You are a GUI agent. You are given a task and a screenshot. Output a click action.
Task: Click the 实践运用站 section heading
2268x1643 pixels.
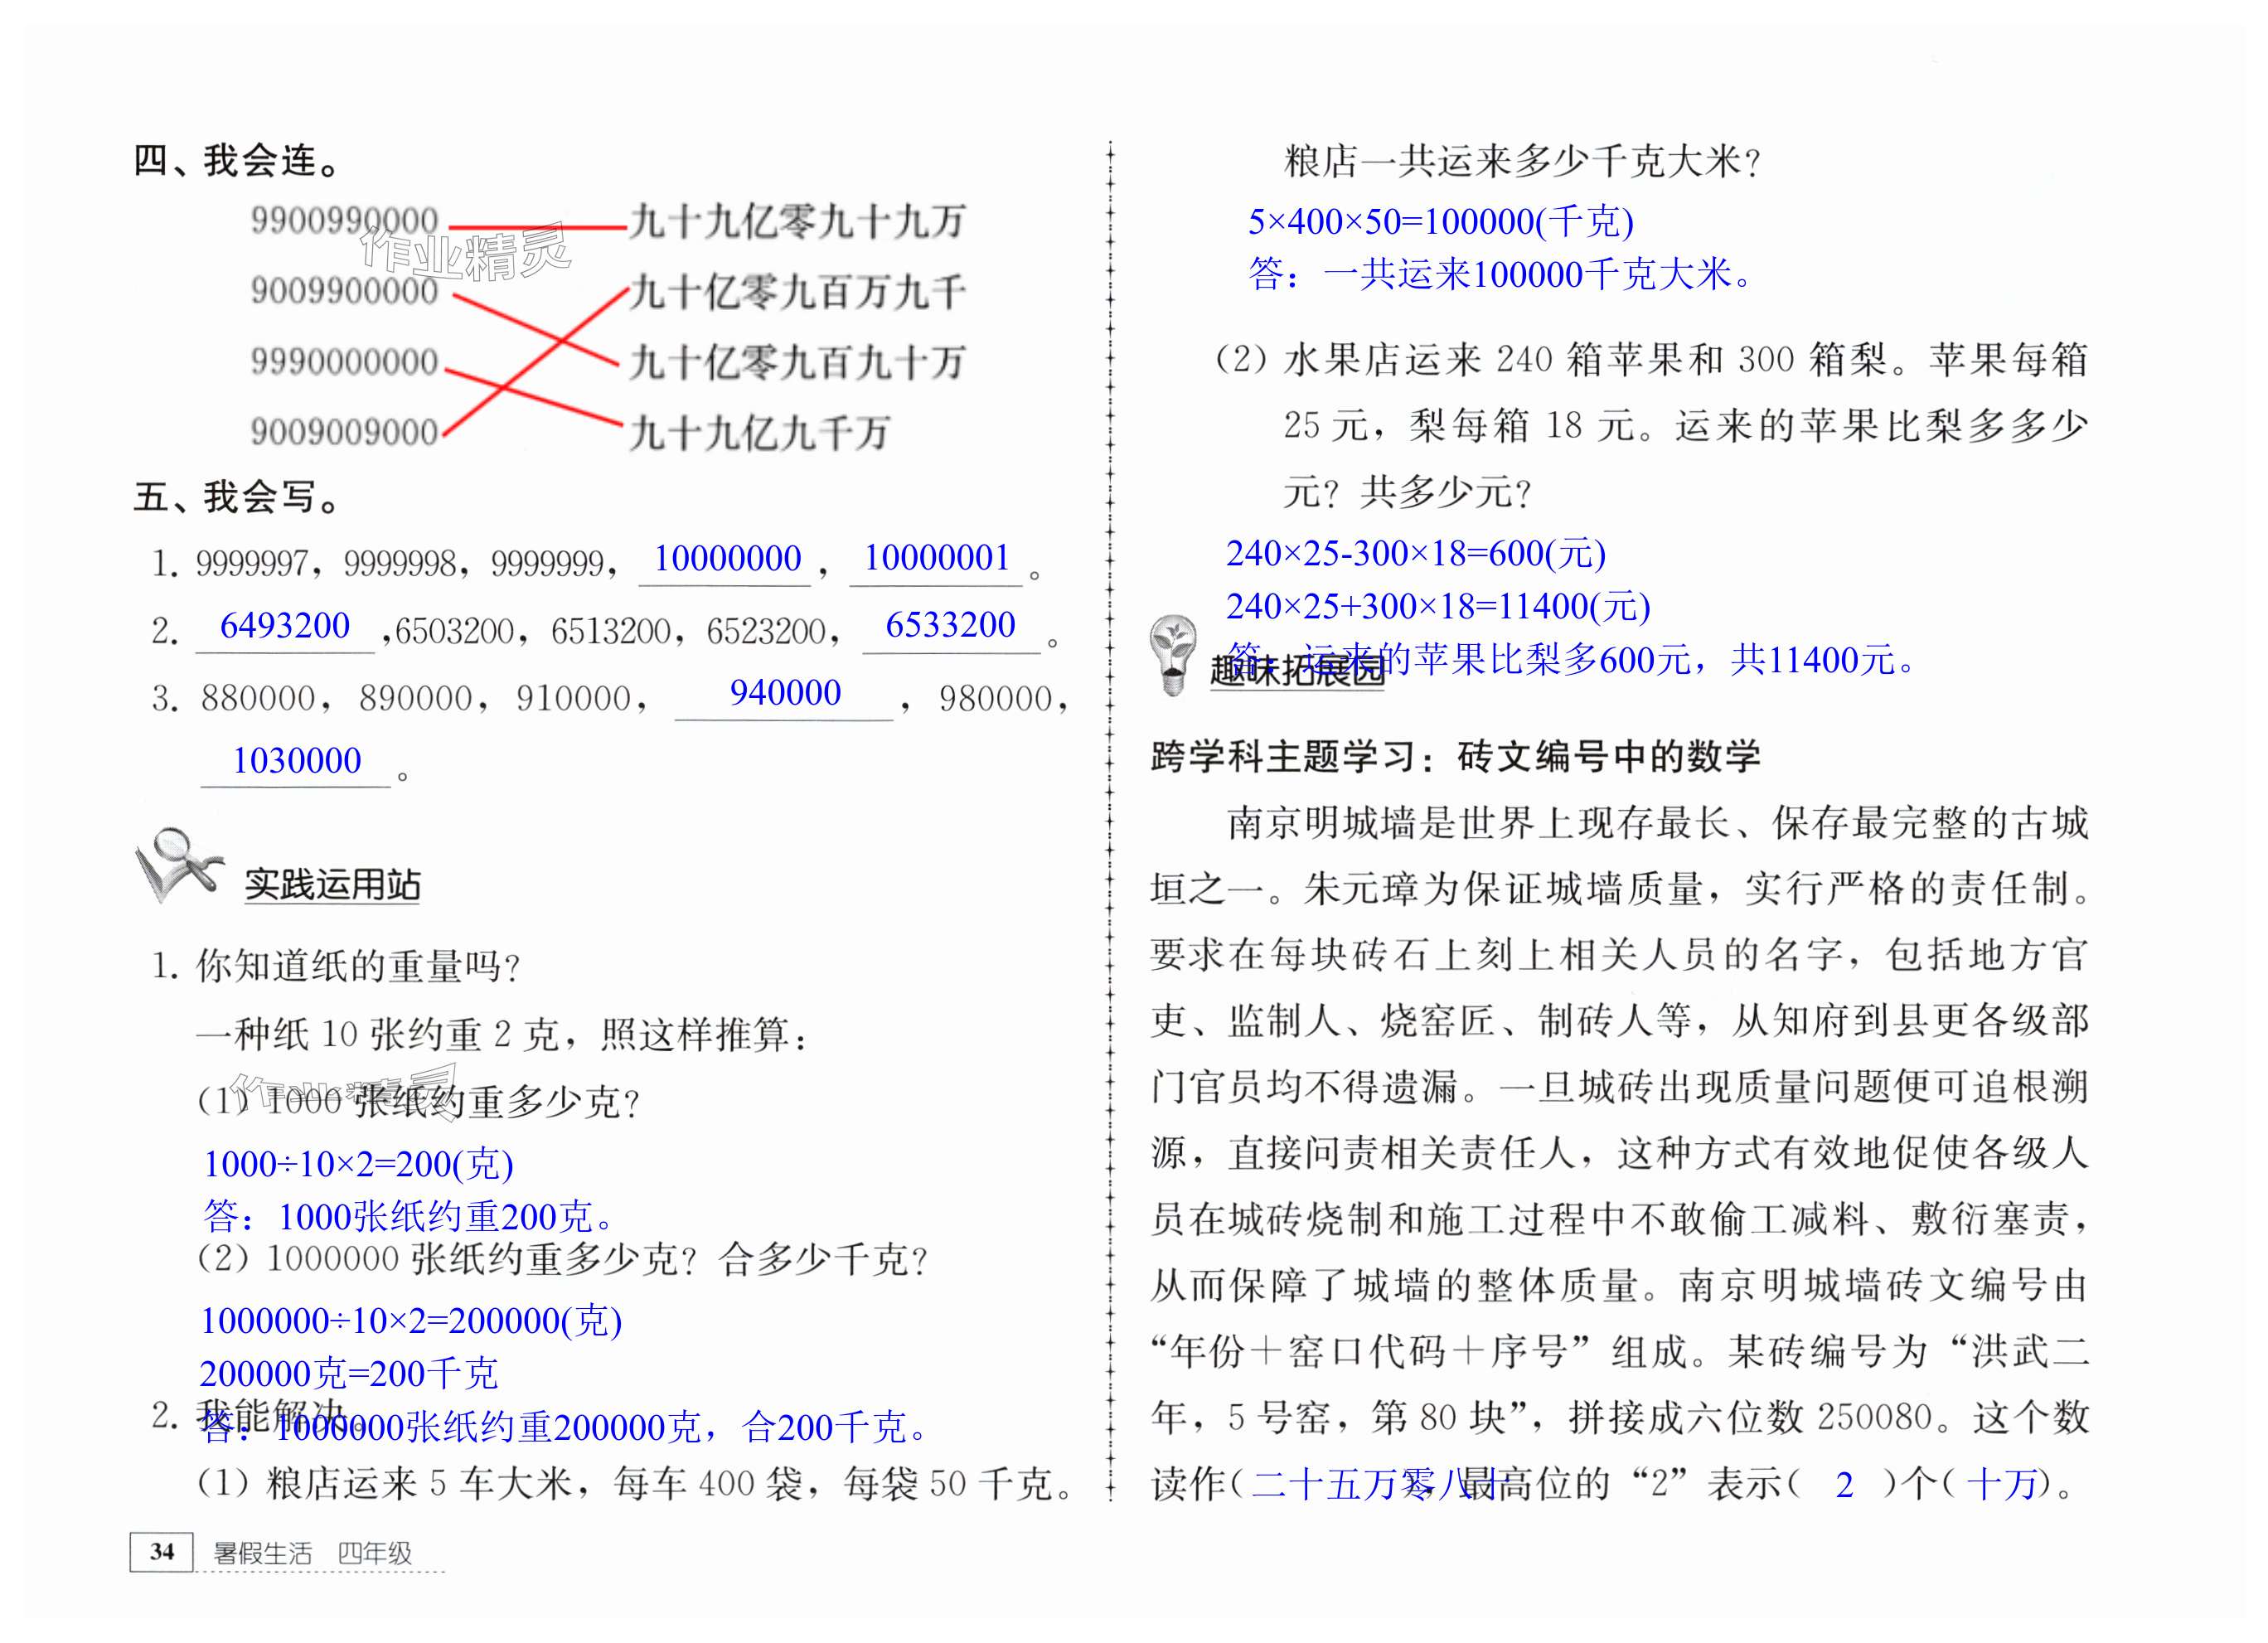click(332, 885)
